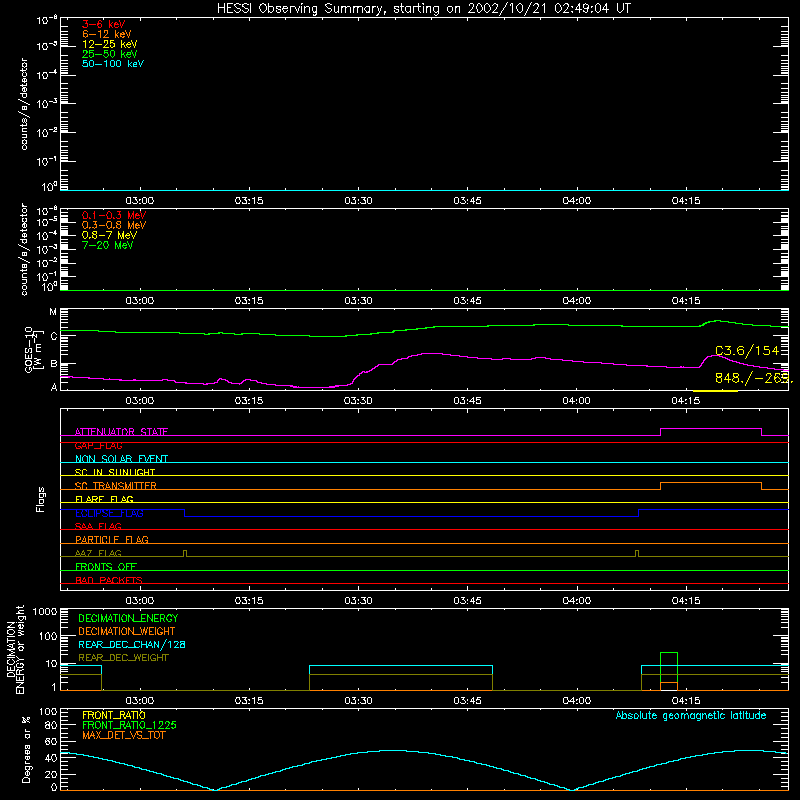Image resolution: width=800 pixels, height=800 pixels.
Task: Click the Degrees or % axis label
Action: (27, 749)
